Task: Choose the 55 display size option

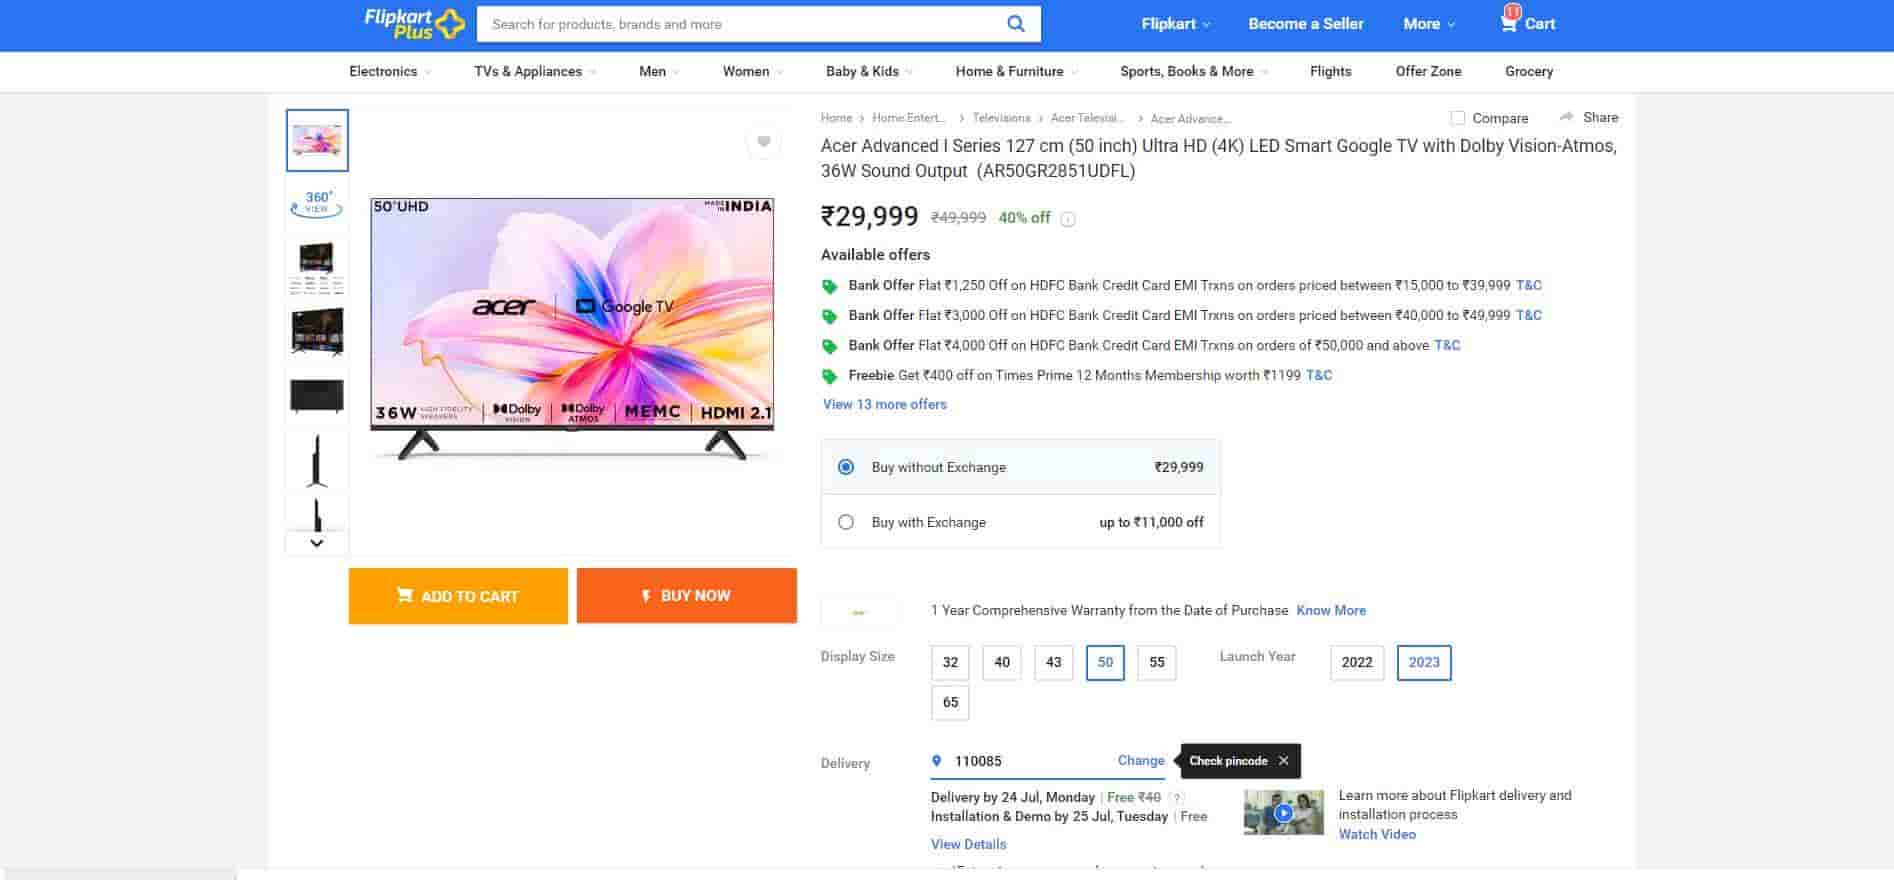Action: (1156, 662)
